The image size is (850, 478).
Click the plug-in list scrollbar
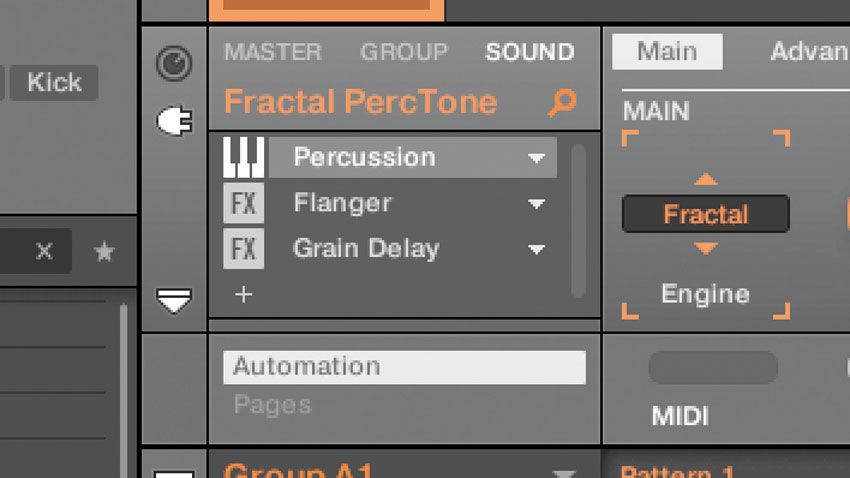tap(578, 221)
